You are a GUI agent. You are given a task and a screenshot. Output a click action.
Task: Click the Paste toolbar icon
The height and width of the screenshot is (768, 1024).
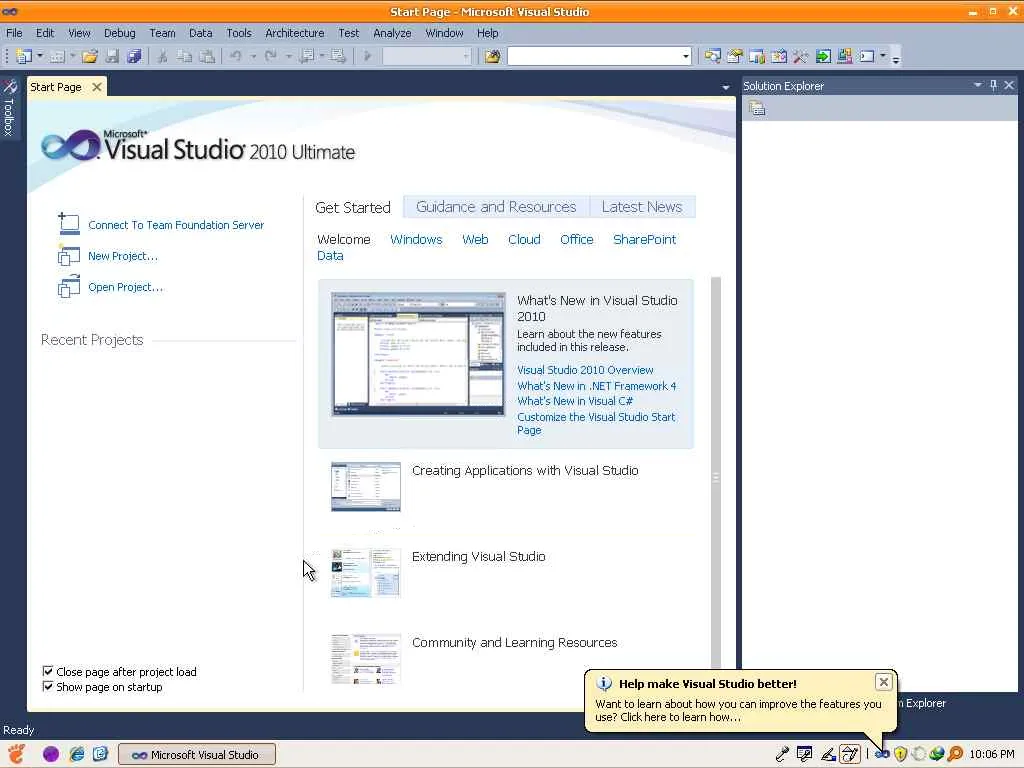tap(207, 57)
